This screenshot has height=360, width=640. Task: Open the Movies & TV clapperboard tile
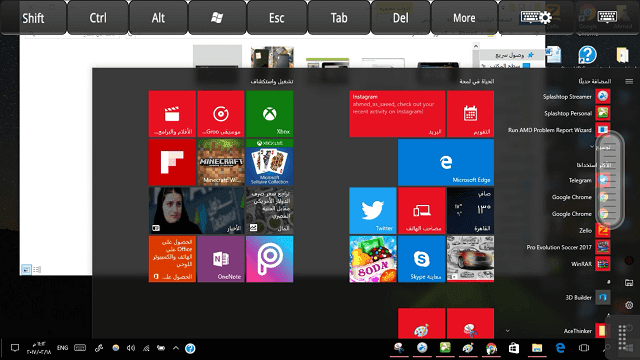(x=172, y=113)
